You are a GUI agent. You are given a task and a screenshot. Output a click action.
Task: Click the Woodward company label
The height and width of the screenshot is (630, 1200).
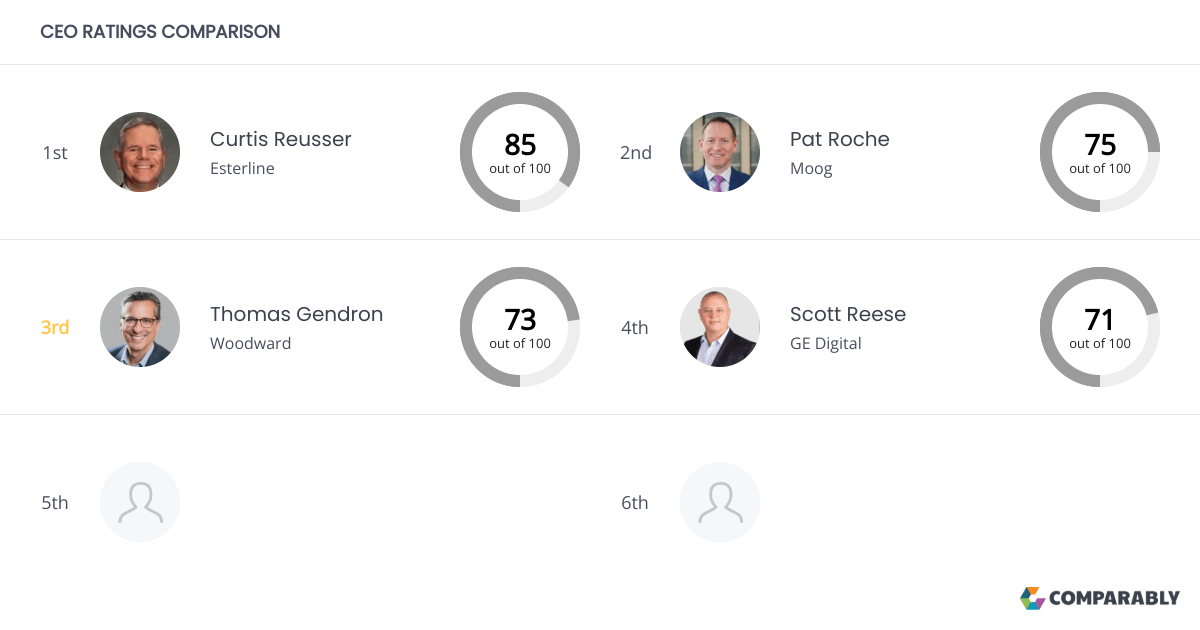pos(251,343)
